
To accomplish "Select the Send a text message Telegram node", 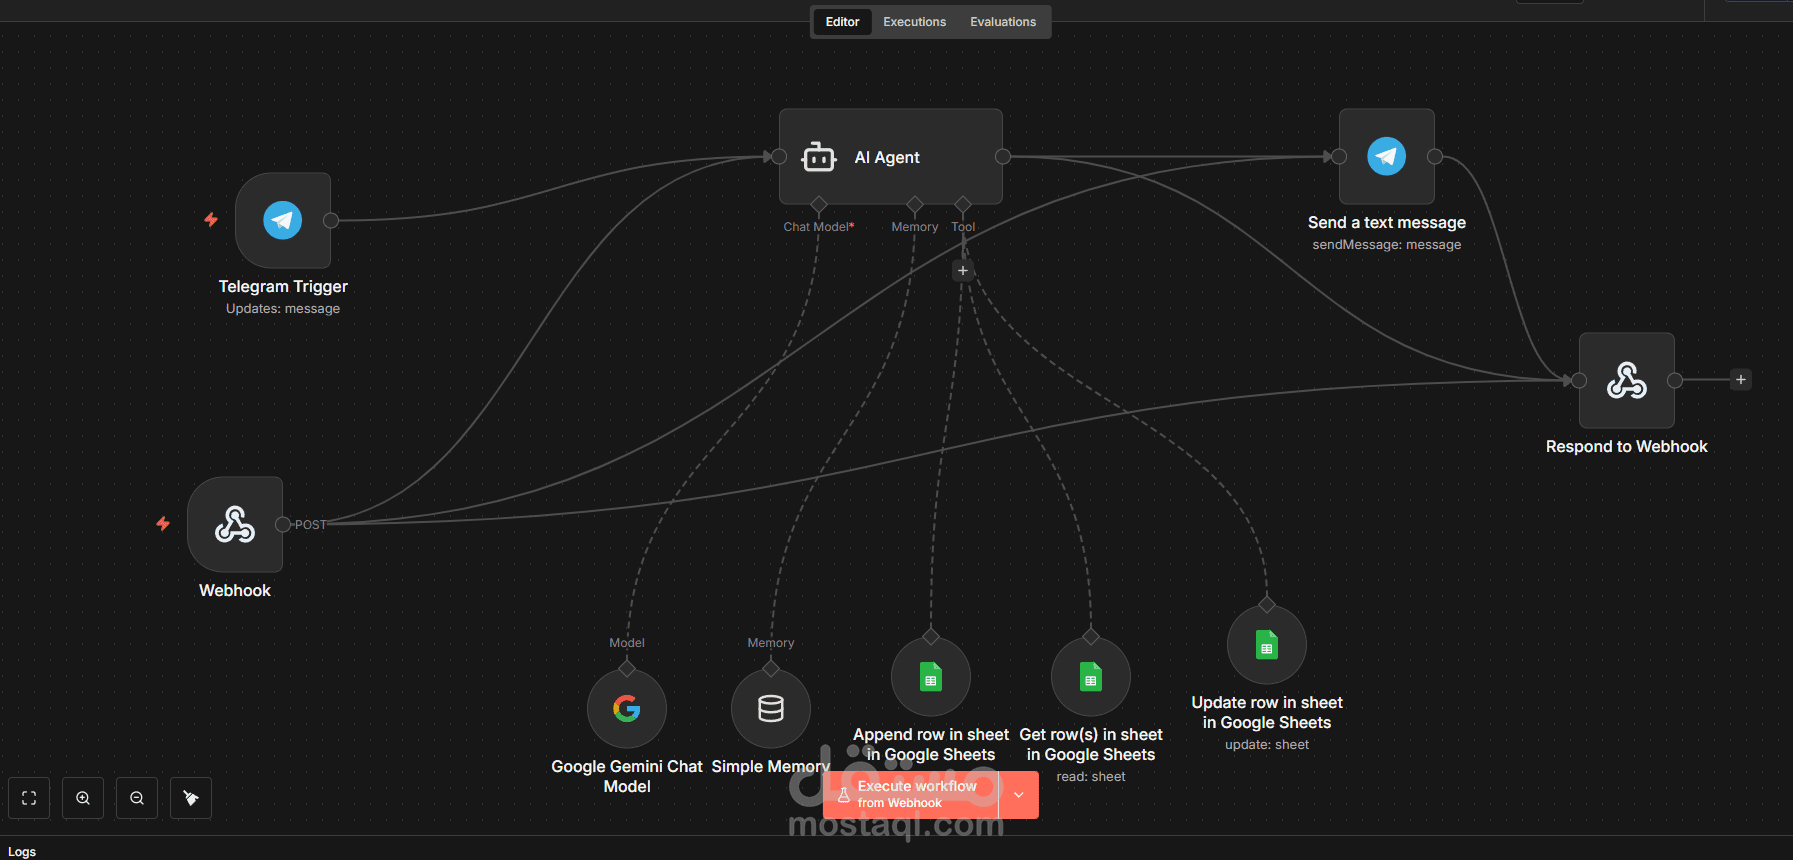I will click(x=1387, y=157).
